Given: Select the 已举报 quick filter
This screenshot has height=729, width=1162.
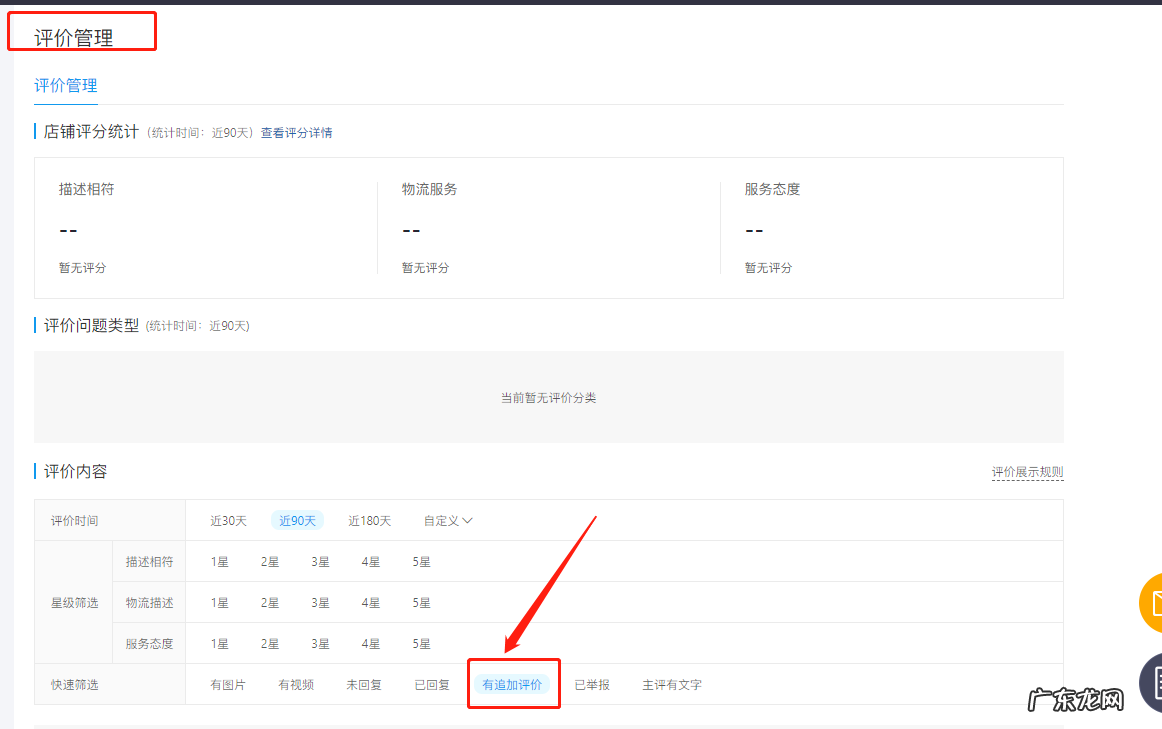Looking at the screenshot, I should point(592,684).
